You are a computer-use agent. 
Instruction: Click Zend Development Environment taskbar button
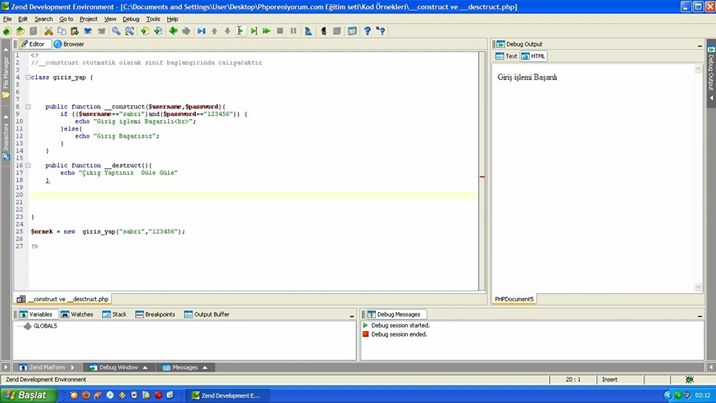pyautogui.click(x=226, y=396)
